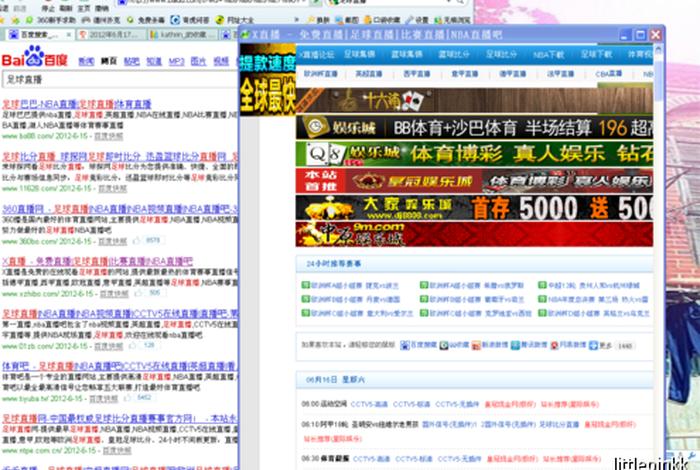Click X直播 window scrollbar up arrow
Image resolution: width=700 pixels, height=470 pixels.
658,49
